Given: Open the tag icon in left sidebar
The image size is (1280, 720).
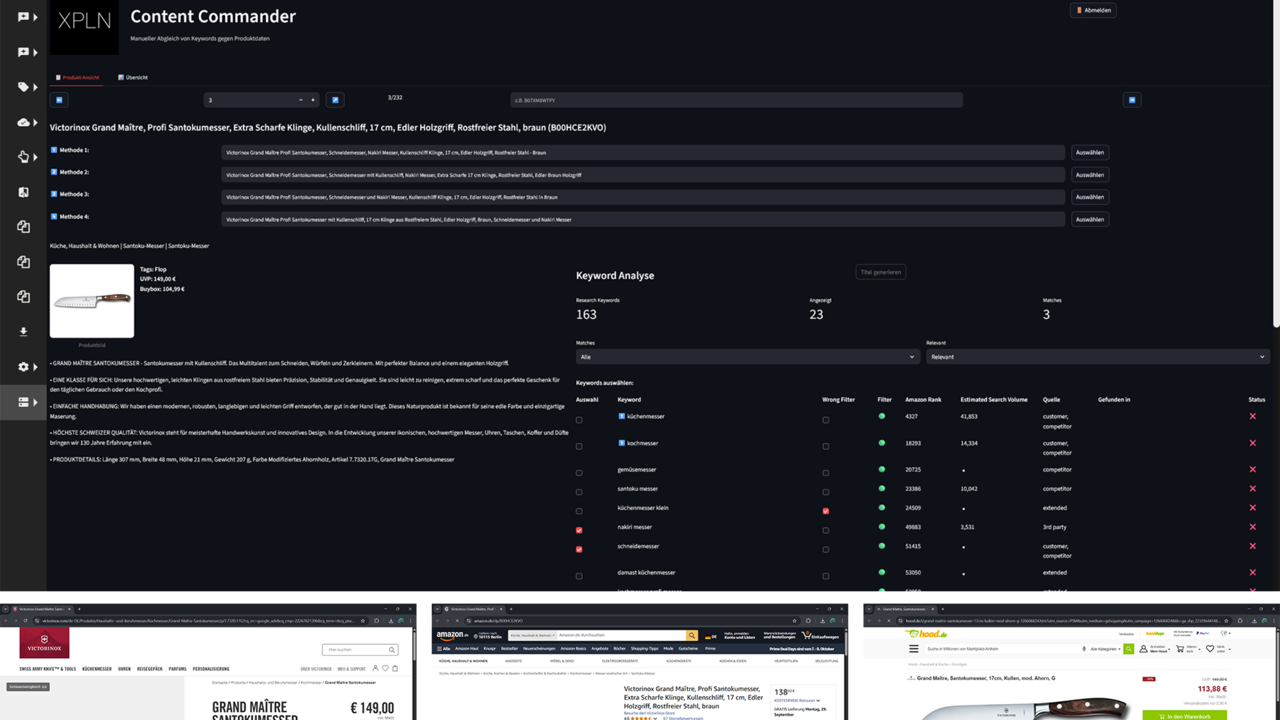Looking at the screenshot, I should [x=23, y=87].
